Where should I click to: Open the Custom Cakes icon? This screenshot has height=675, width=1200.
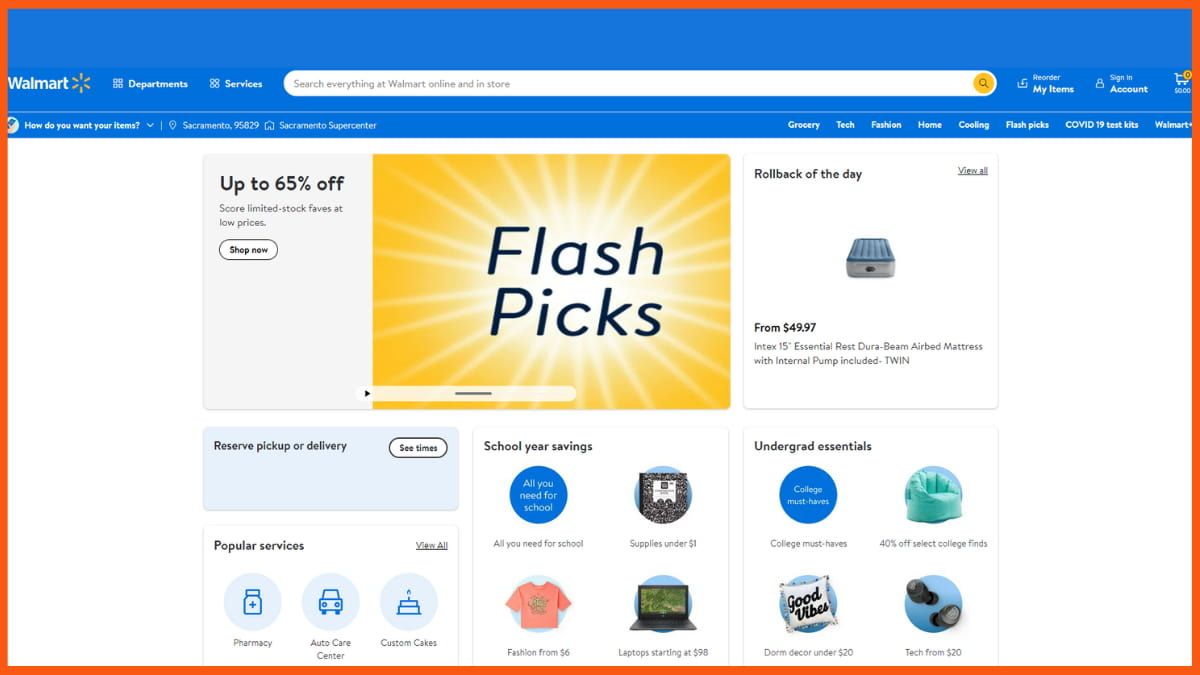pyautogui.click(x=408, y=601)
